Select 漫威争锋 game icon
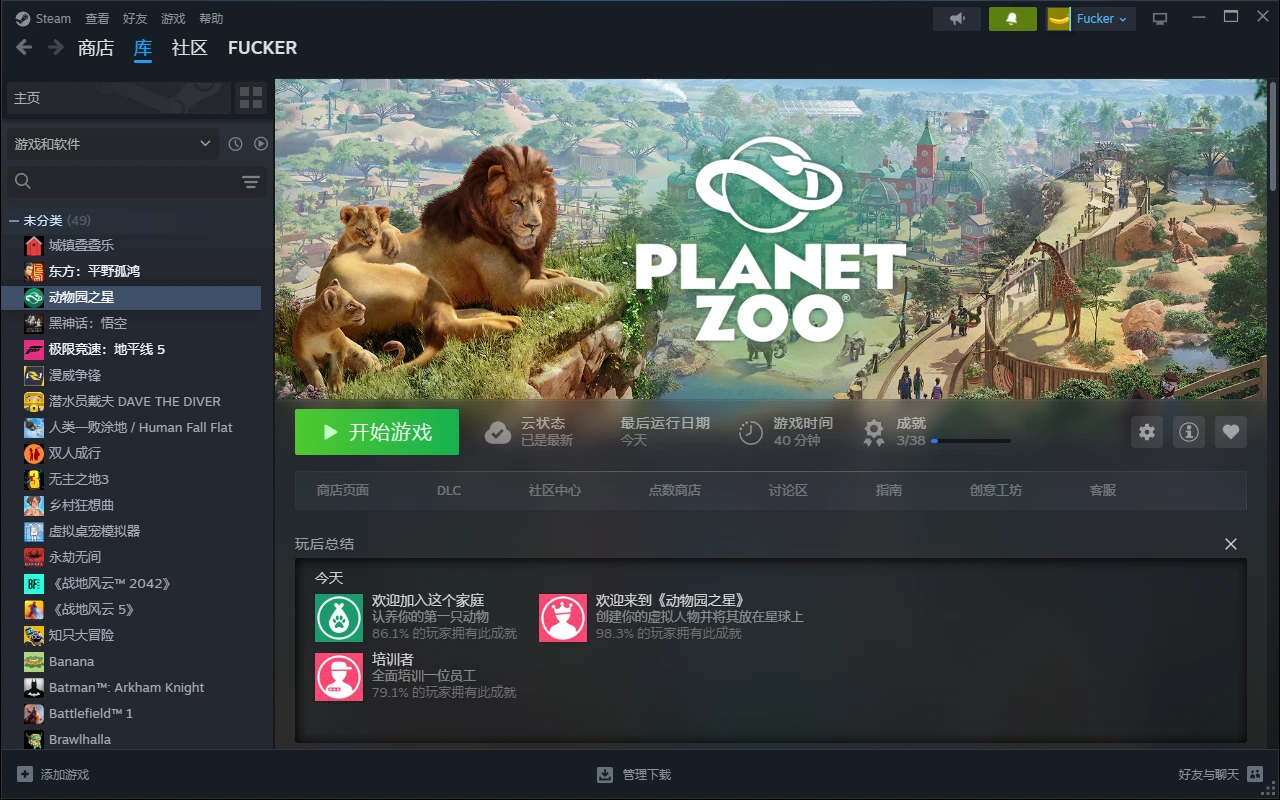This screenshot has width=1280, height=800. coord(34,375)
